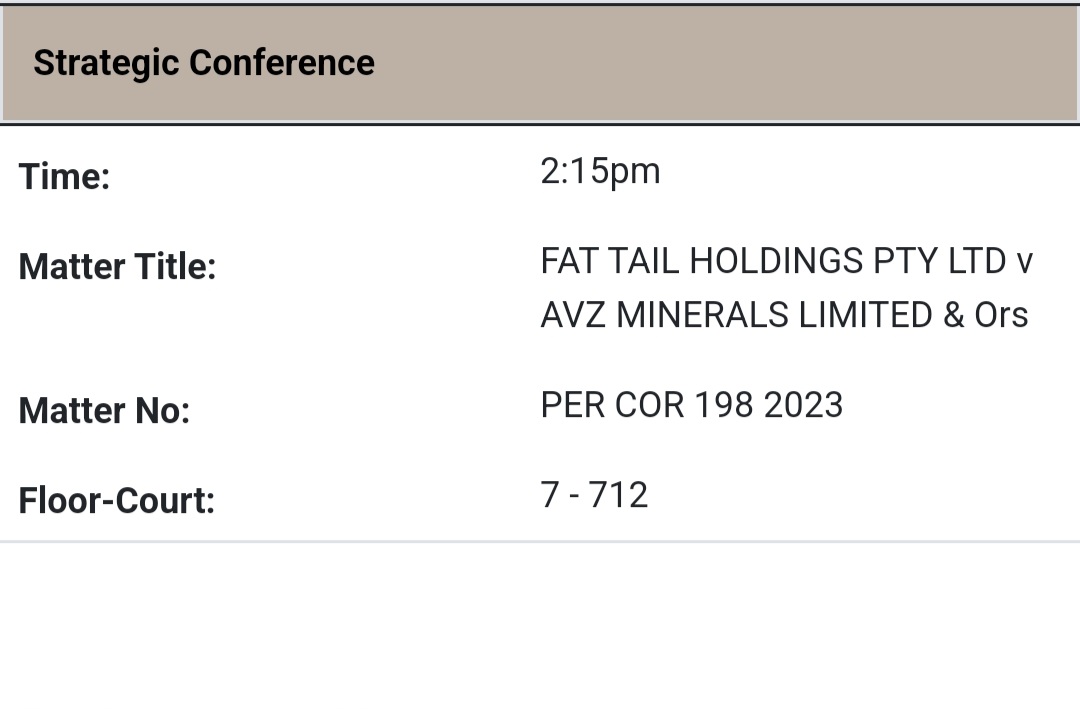Select the 2:15pm time value
This screenshot has height=709, width=1080.
click(x=600, y=171)
